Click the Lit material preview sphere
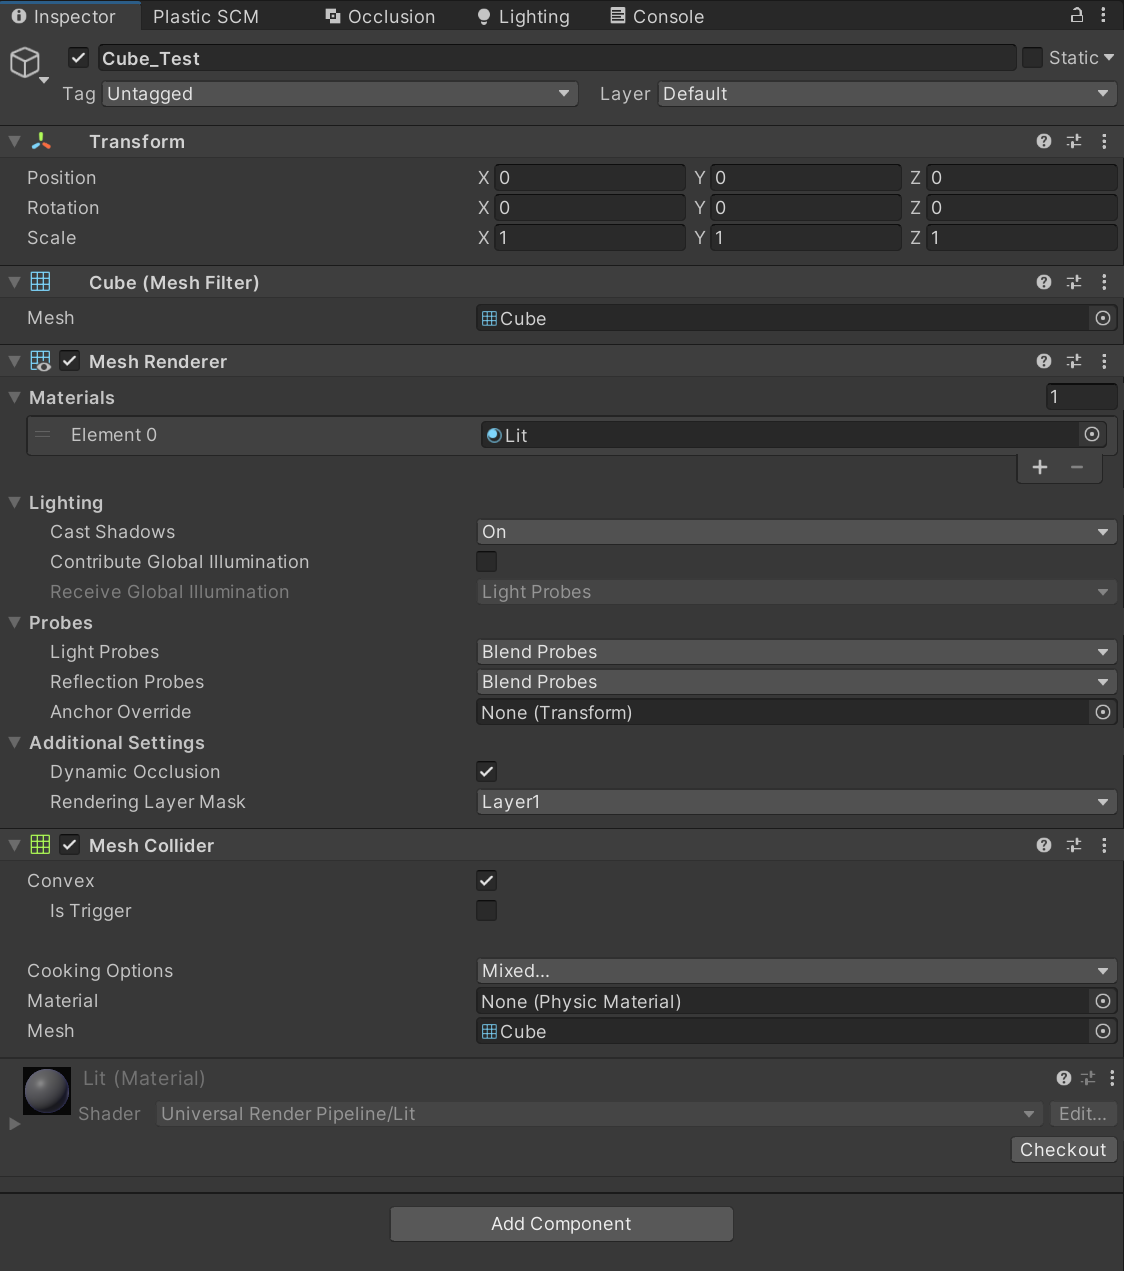 (x=47, y=1090)
